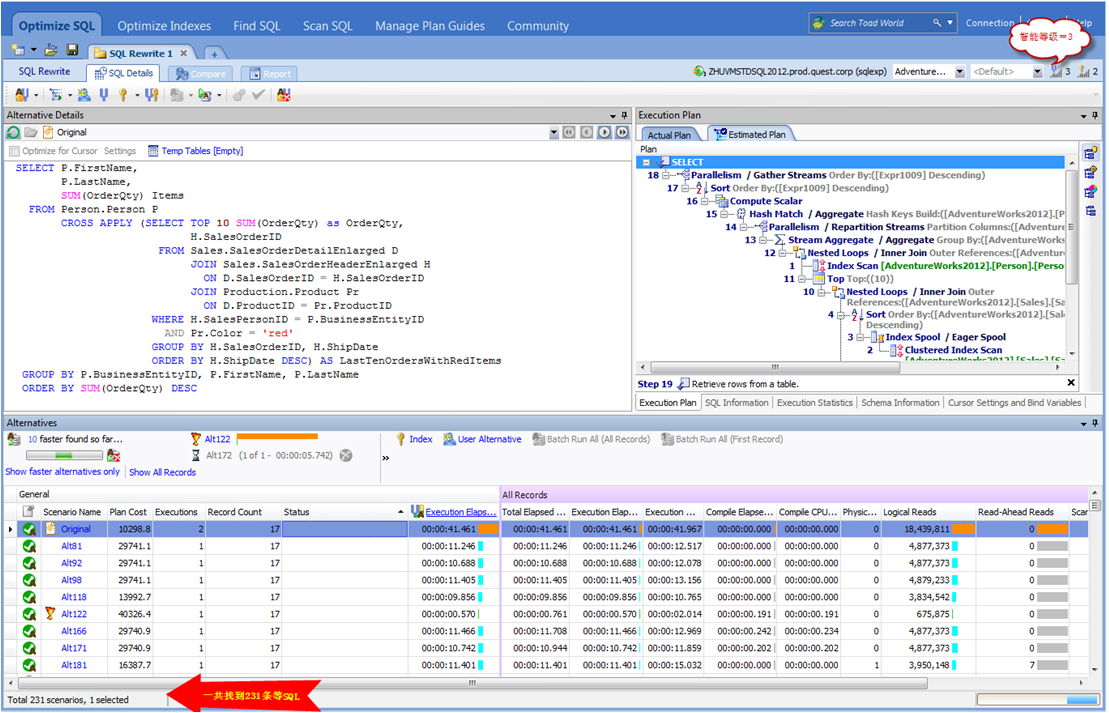Toggle the Optimize for Cursor checkbox
Screen dimensions: 1109x713
pos(14,151)
